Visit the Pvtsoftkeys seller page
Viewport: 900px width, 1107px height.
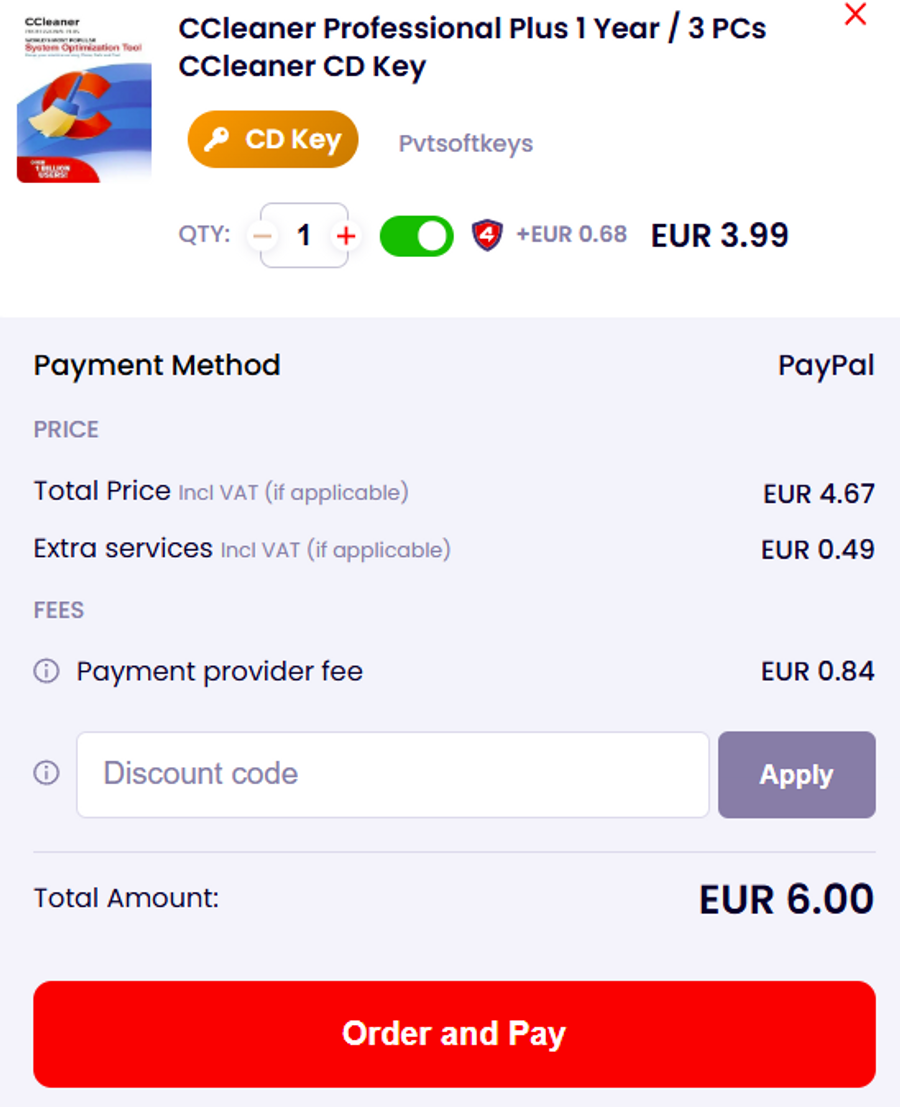(465, 143)
